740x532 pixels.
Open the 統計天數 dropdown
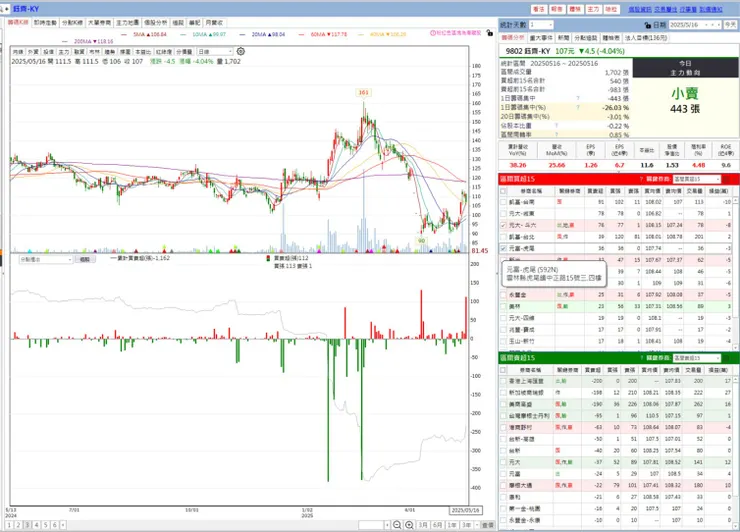coord(541,25)
